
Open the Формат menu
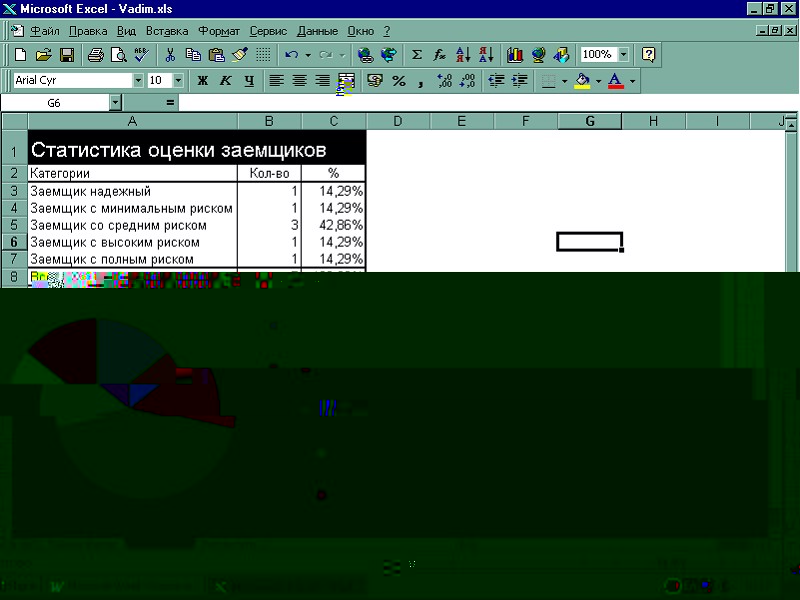pyautogui.click(x=218, y=31)
